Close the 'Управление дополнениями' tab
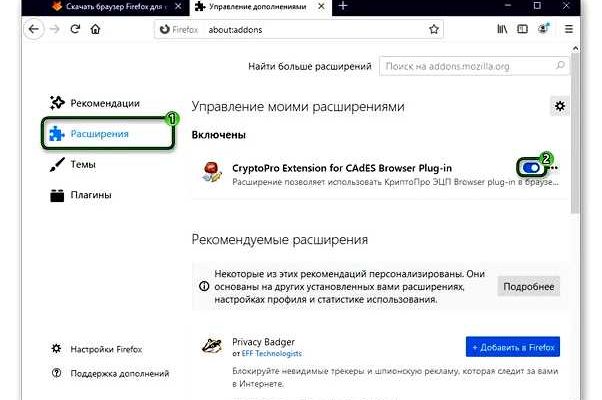The image size is (602, 400). click(321, 6)
